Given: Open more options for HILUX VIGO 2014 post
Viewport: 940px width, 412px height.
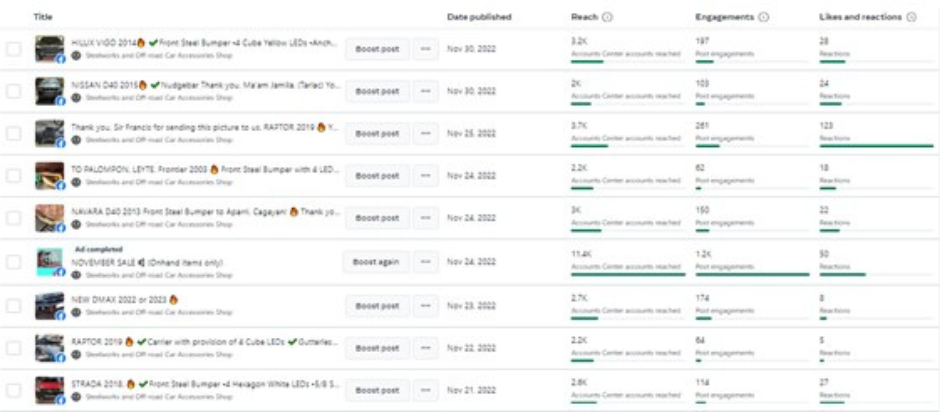Looking at the screenshot, I should pyautogui.click(x=425, y=49).
